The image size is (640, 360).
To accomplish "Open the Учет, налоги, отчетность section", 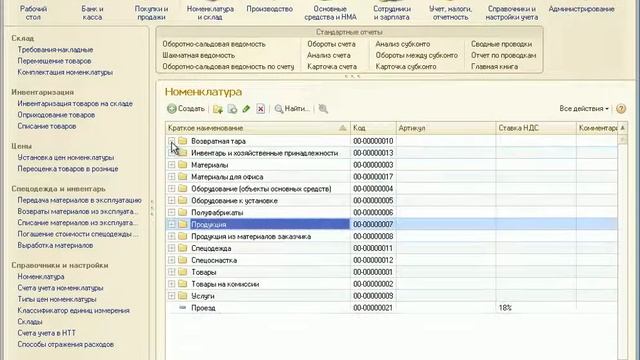I will 450,13.
